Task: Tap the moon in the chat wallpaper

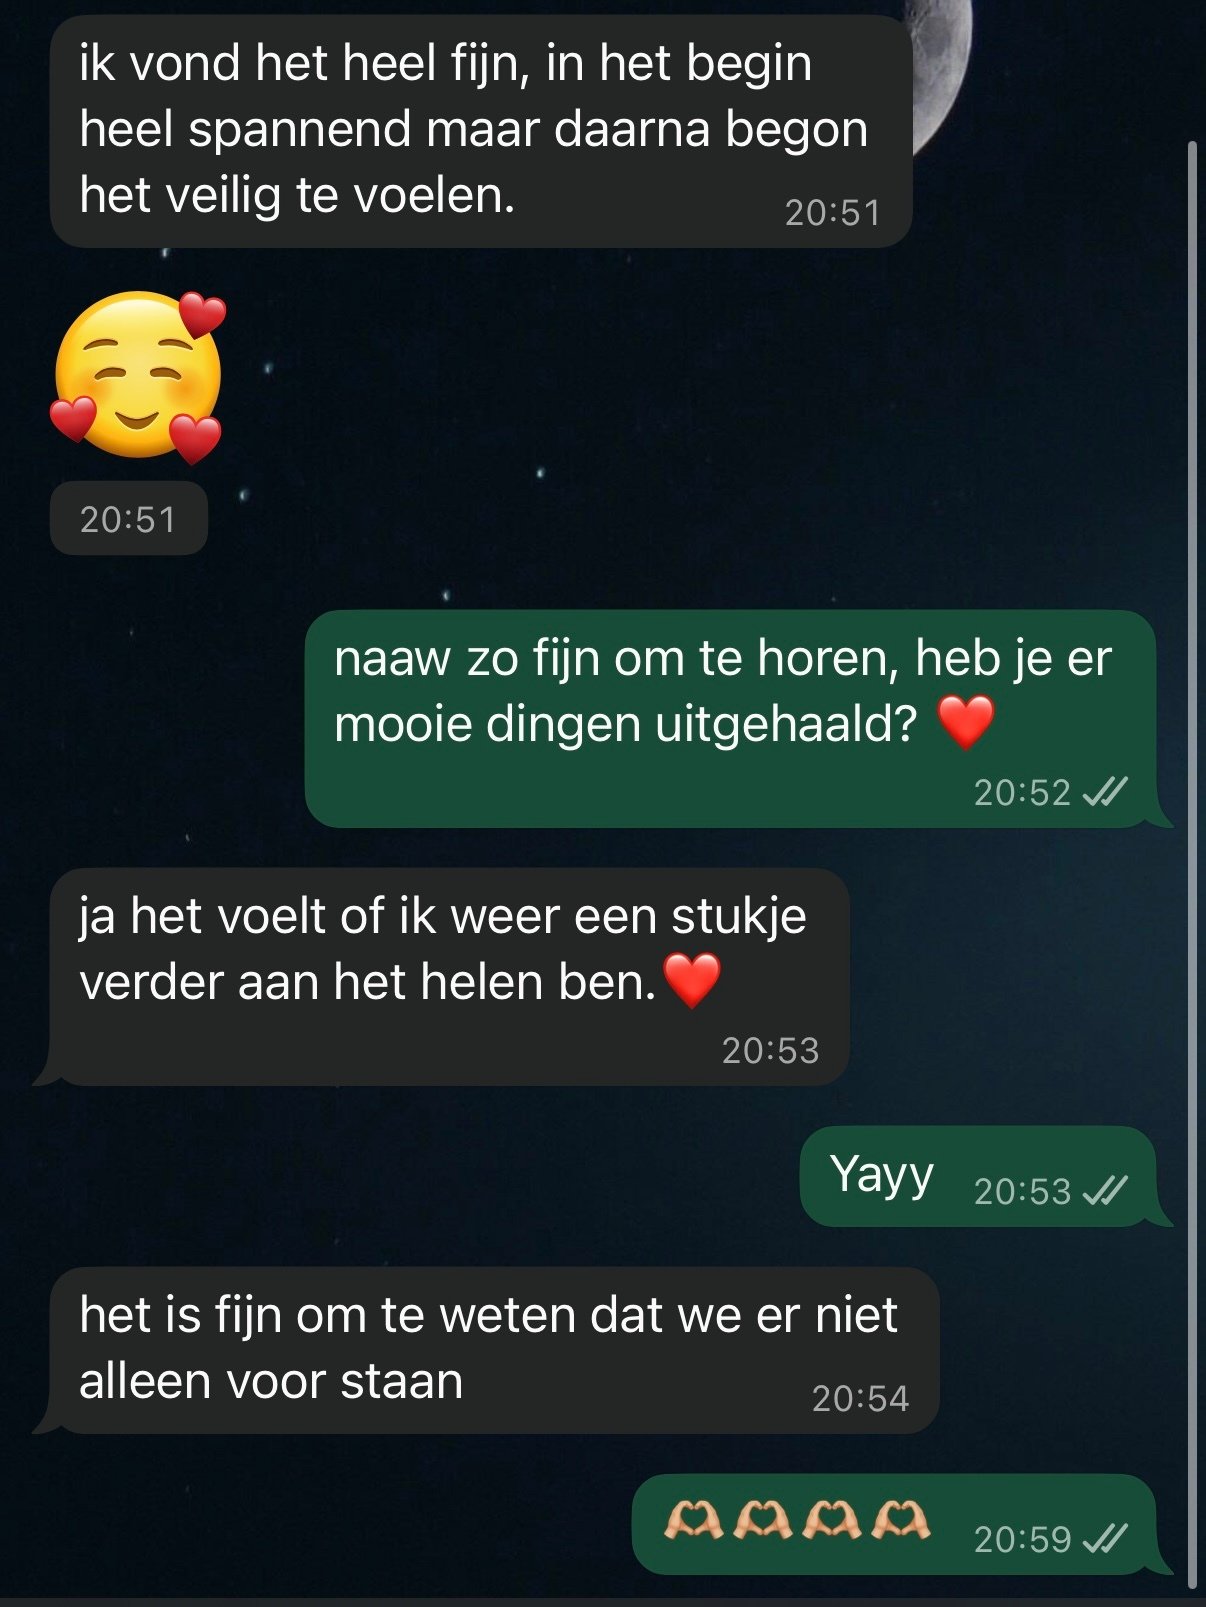Action: (940, 70)
